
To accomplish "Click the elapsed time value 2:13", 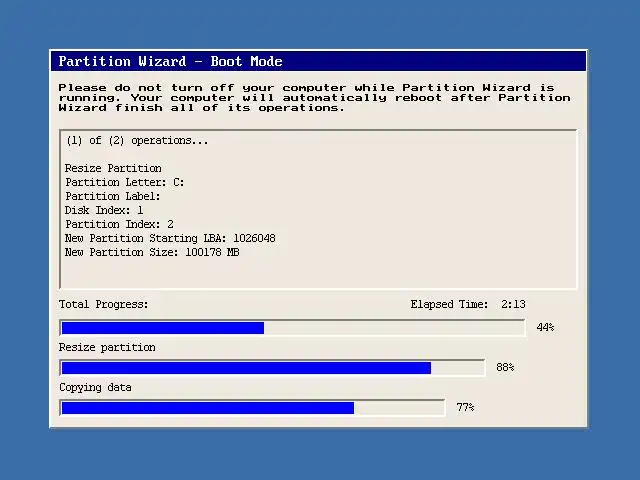I will 513,304.
